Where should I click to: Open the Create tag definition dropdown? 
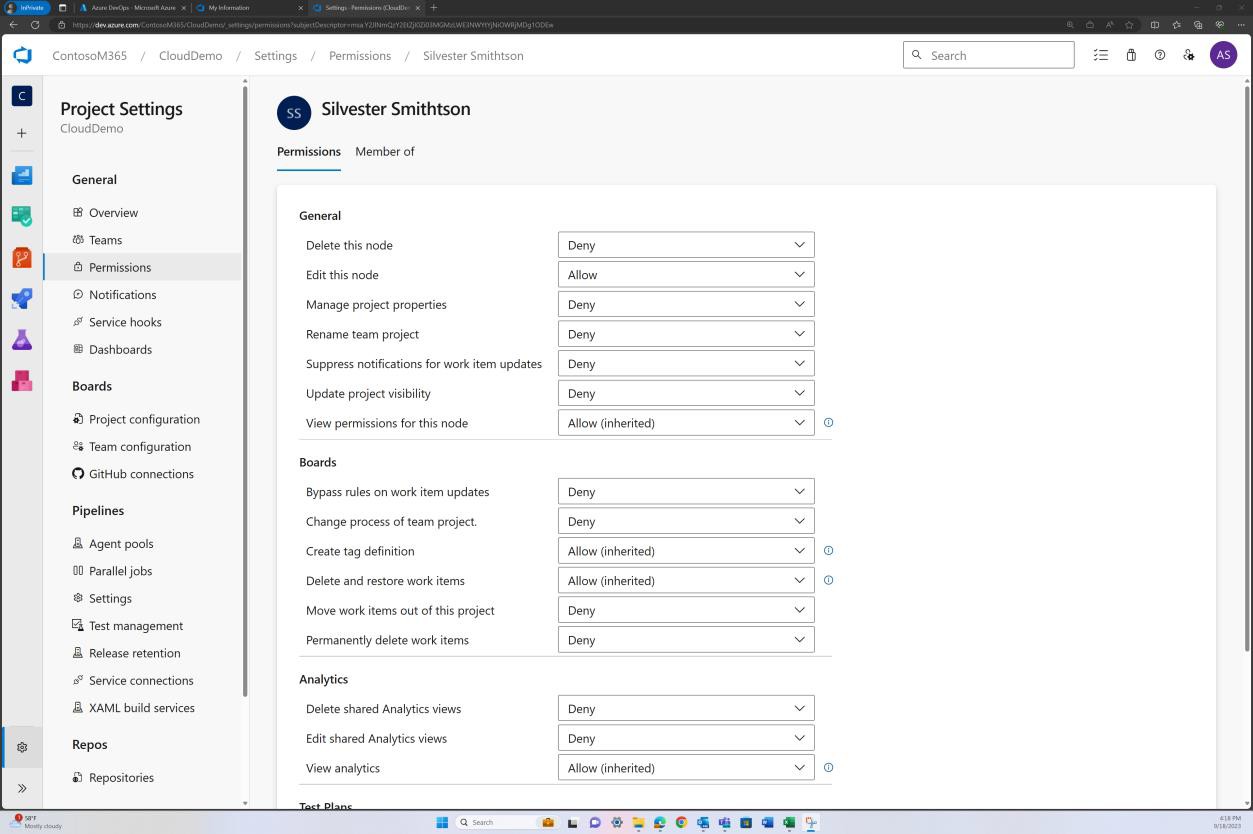point(685,550)
